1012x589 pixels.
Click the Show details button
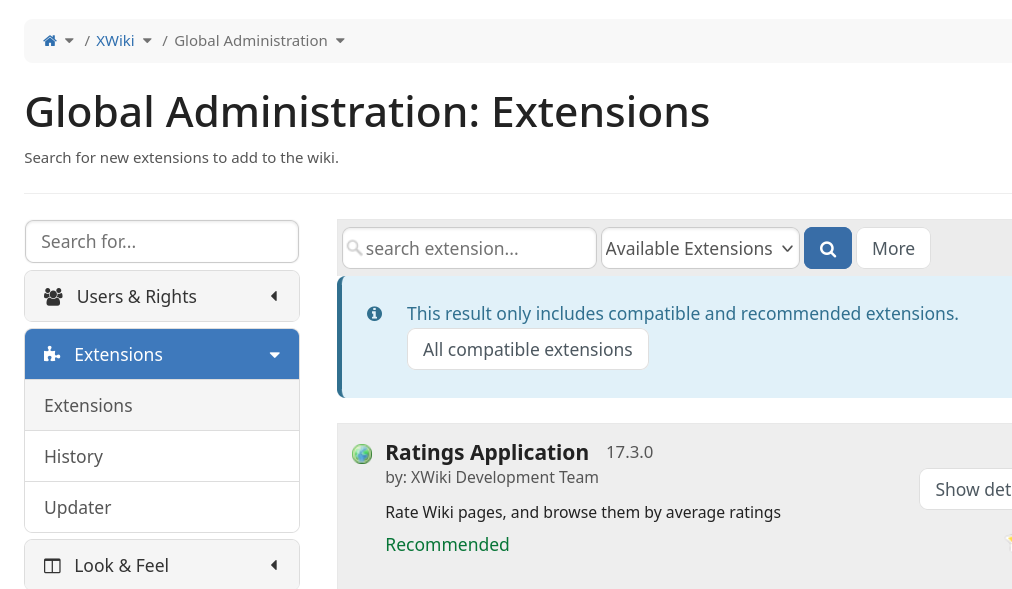tap(966, 489)
